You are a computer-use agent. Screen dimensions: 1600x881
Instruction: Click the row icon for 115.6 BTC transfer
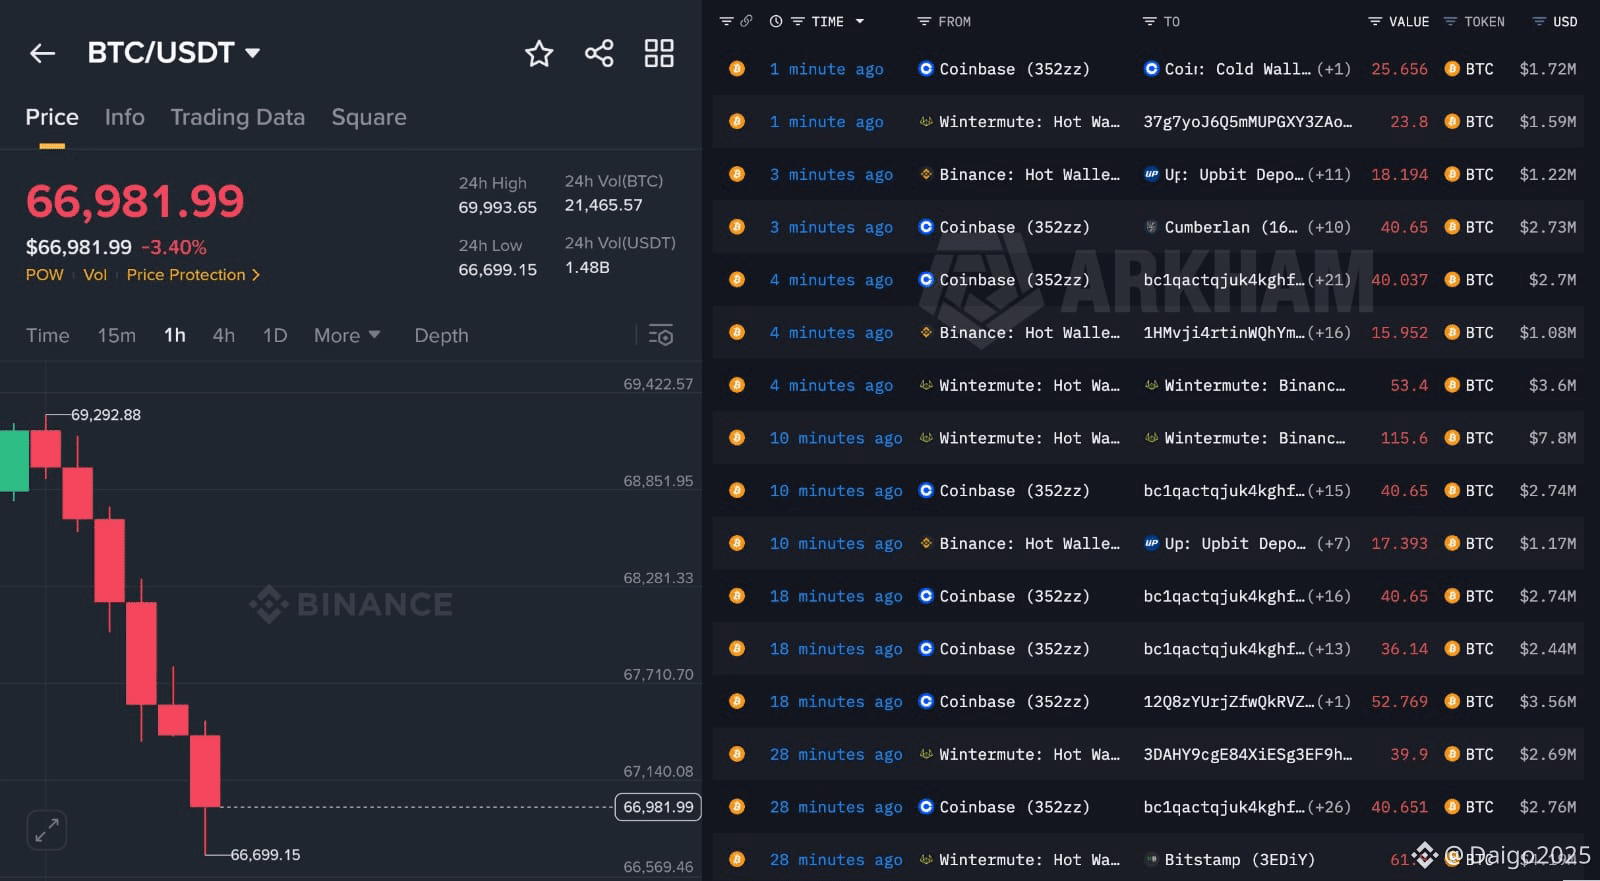click(737, 438)
